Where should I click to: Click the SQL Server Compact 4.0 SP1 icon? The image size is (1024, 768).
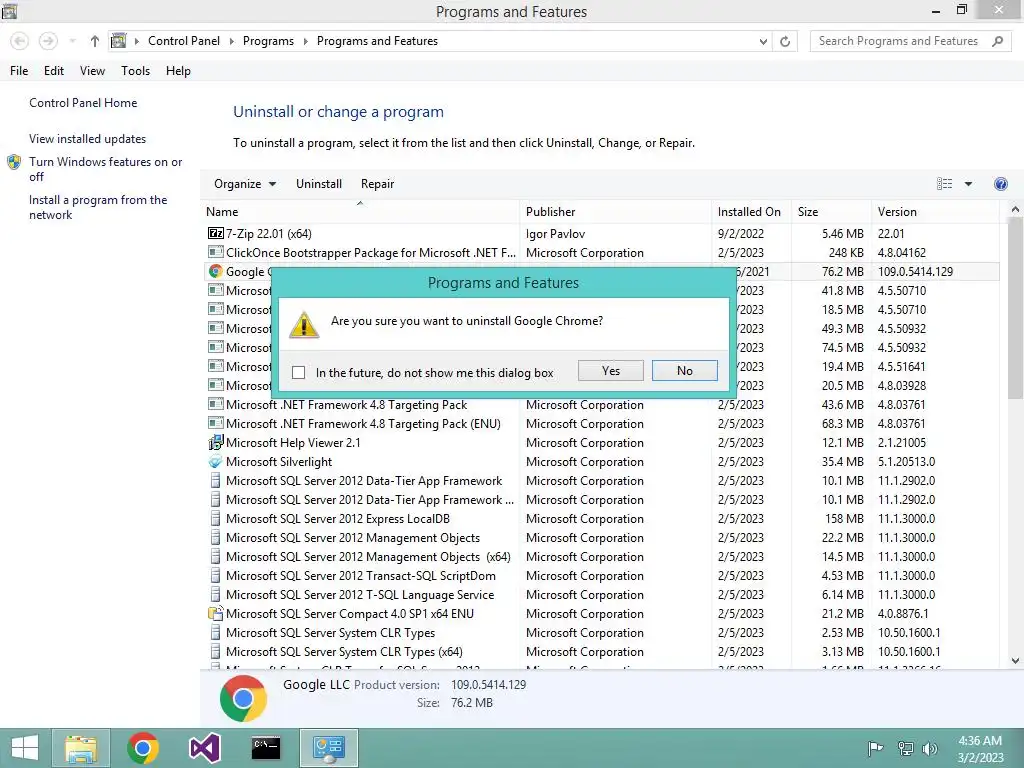[216, 613]
